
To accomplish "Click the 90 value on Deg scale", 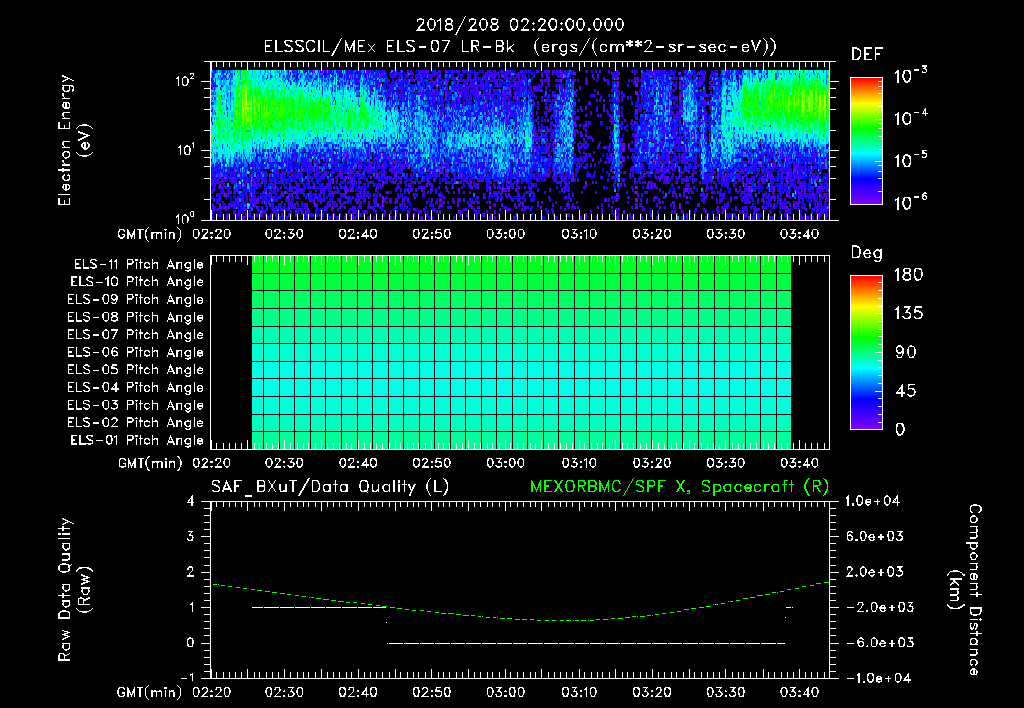I will (906, 352).
